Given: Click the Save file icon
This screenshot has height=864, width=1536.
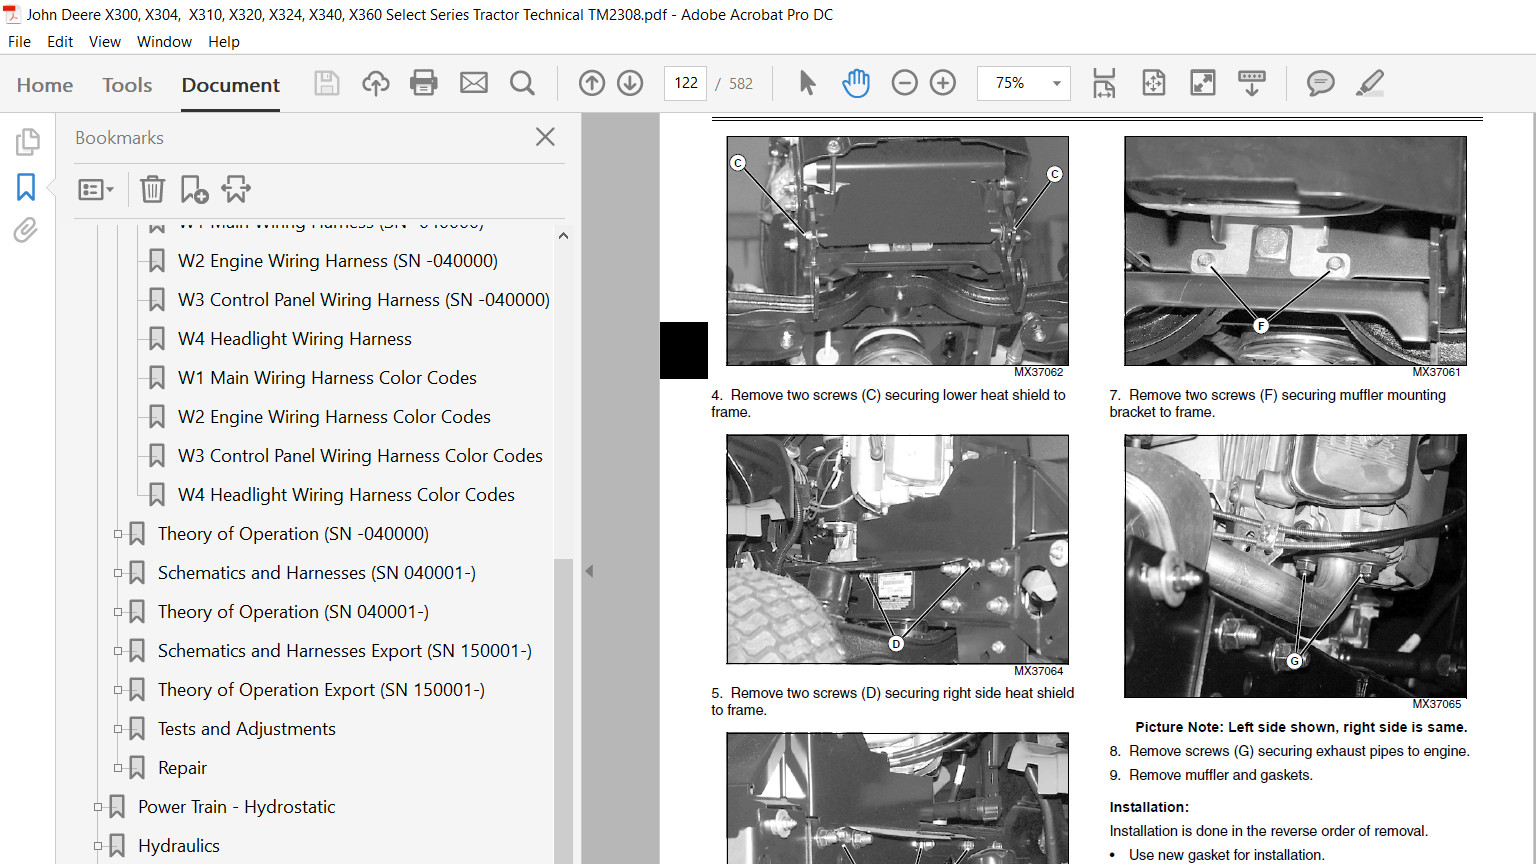Looking at the screenshot, I should coord(327,83).
